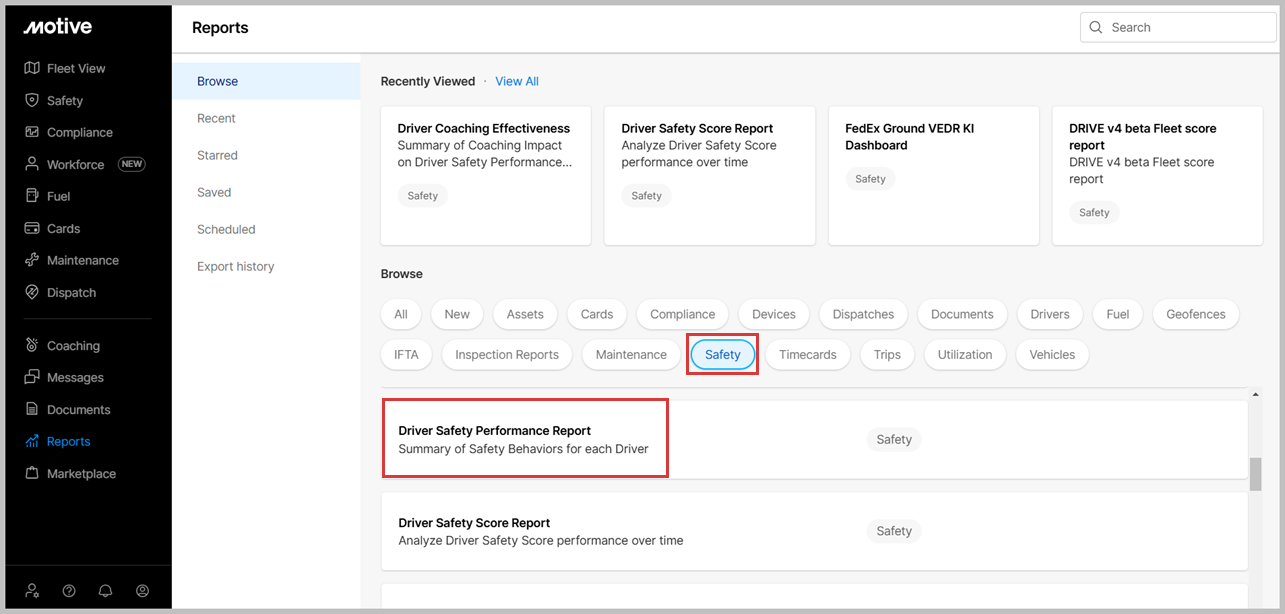The height and width of the screenshot is (614, 1285).
Task: Filter reports by Assets
Action: click(x=525, y=314)
